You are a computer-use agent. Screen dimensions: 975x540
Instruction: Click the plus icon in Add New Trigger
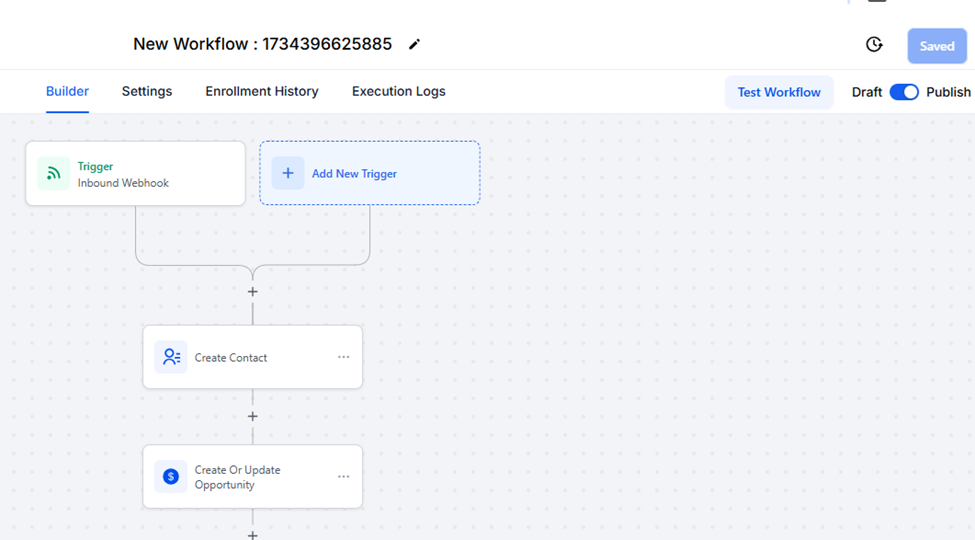[288, 173]
